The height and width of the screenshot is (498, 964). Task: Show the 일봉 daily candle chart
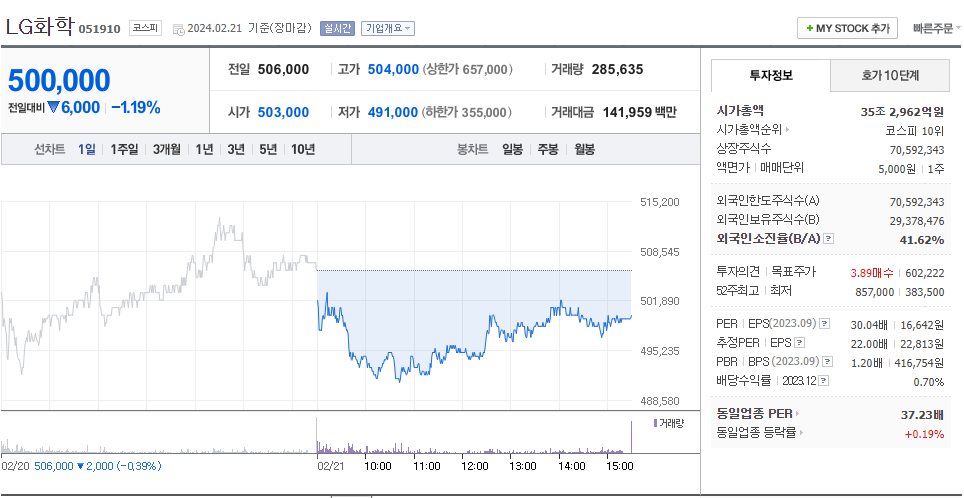coord(512,149)
